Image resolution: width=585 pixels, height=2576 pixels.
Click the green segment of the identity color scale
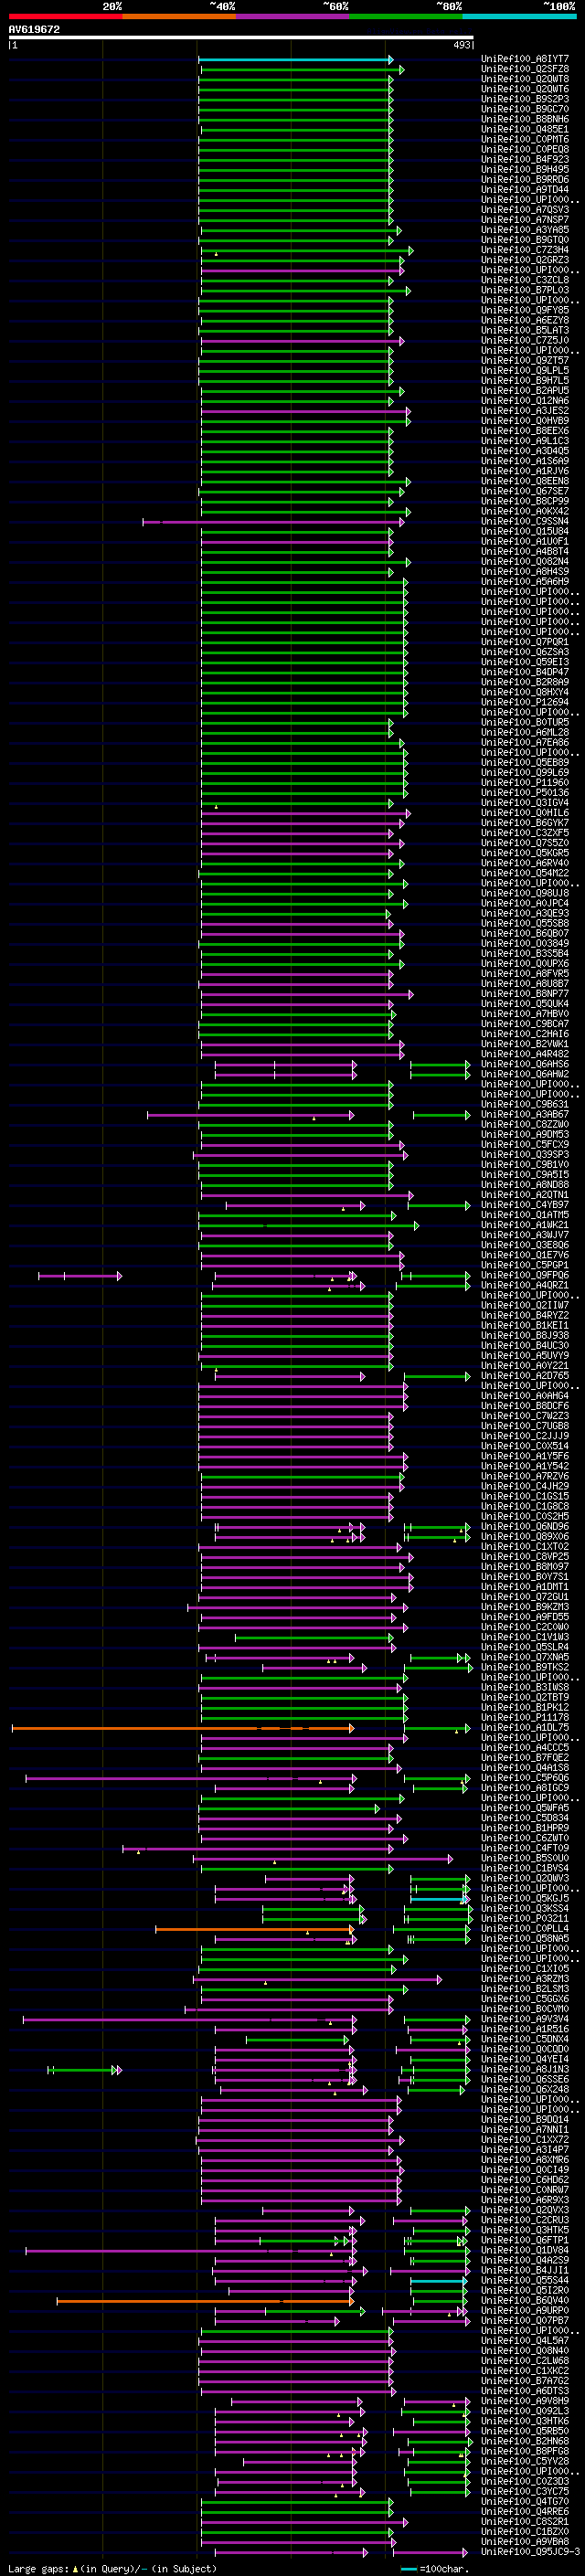(x=406, y=17)
